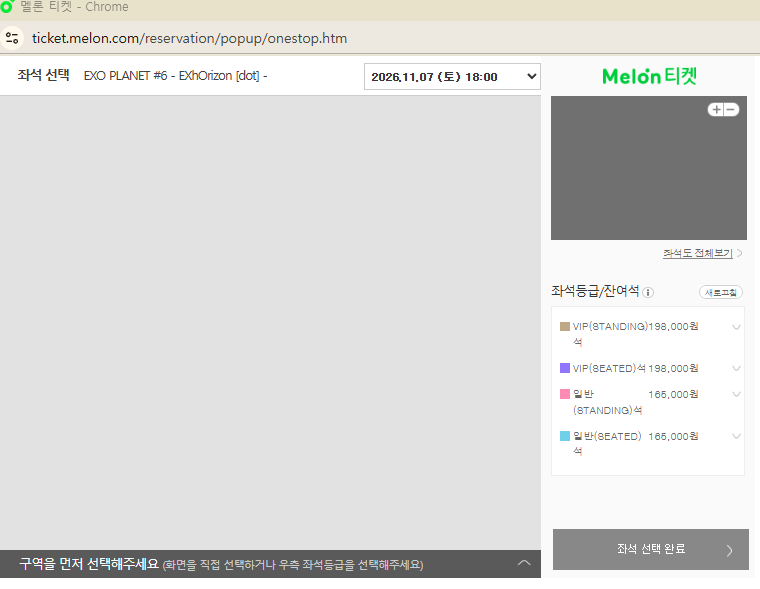Click the purple VIP(SEATED) color swatch
Viewport: 760px width, 589px height.
(565, 368)
